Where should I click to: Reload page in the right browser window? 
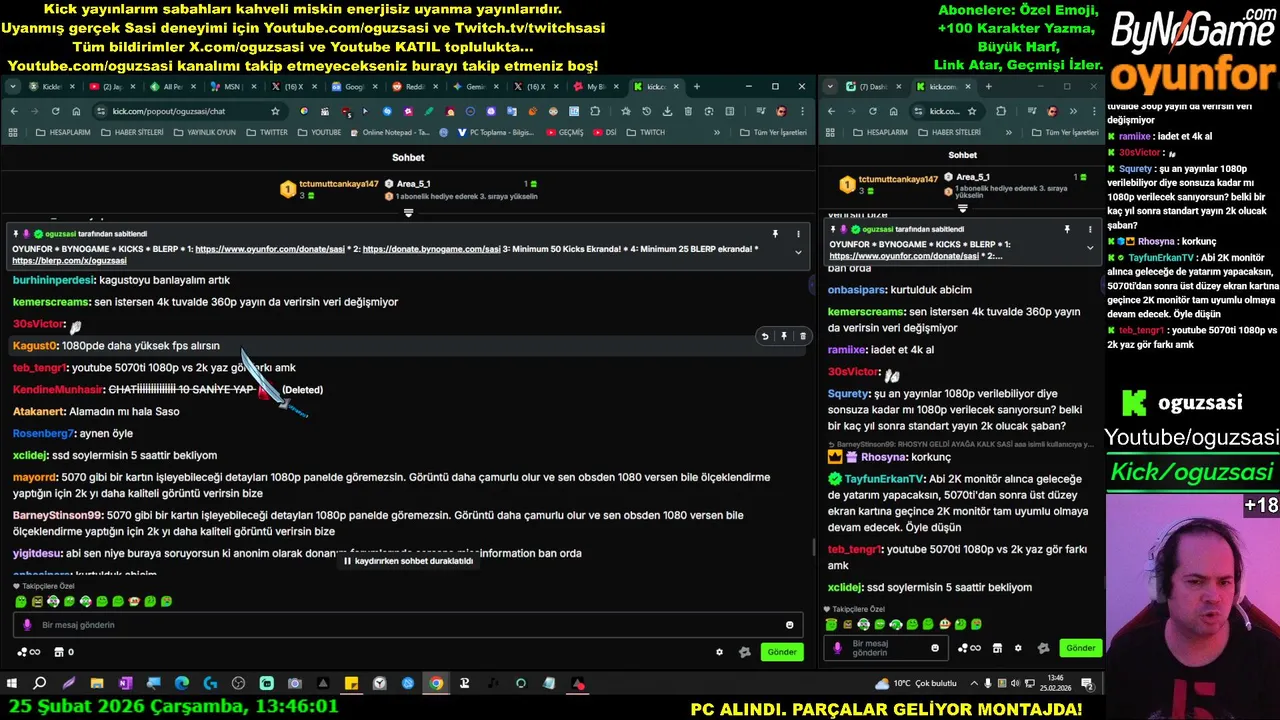point(872,111)
